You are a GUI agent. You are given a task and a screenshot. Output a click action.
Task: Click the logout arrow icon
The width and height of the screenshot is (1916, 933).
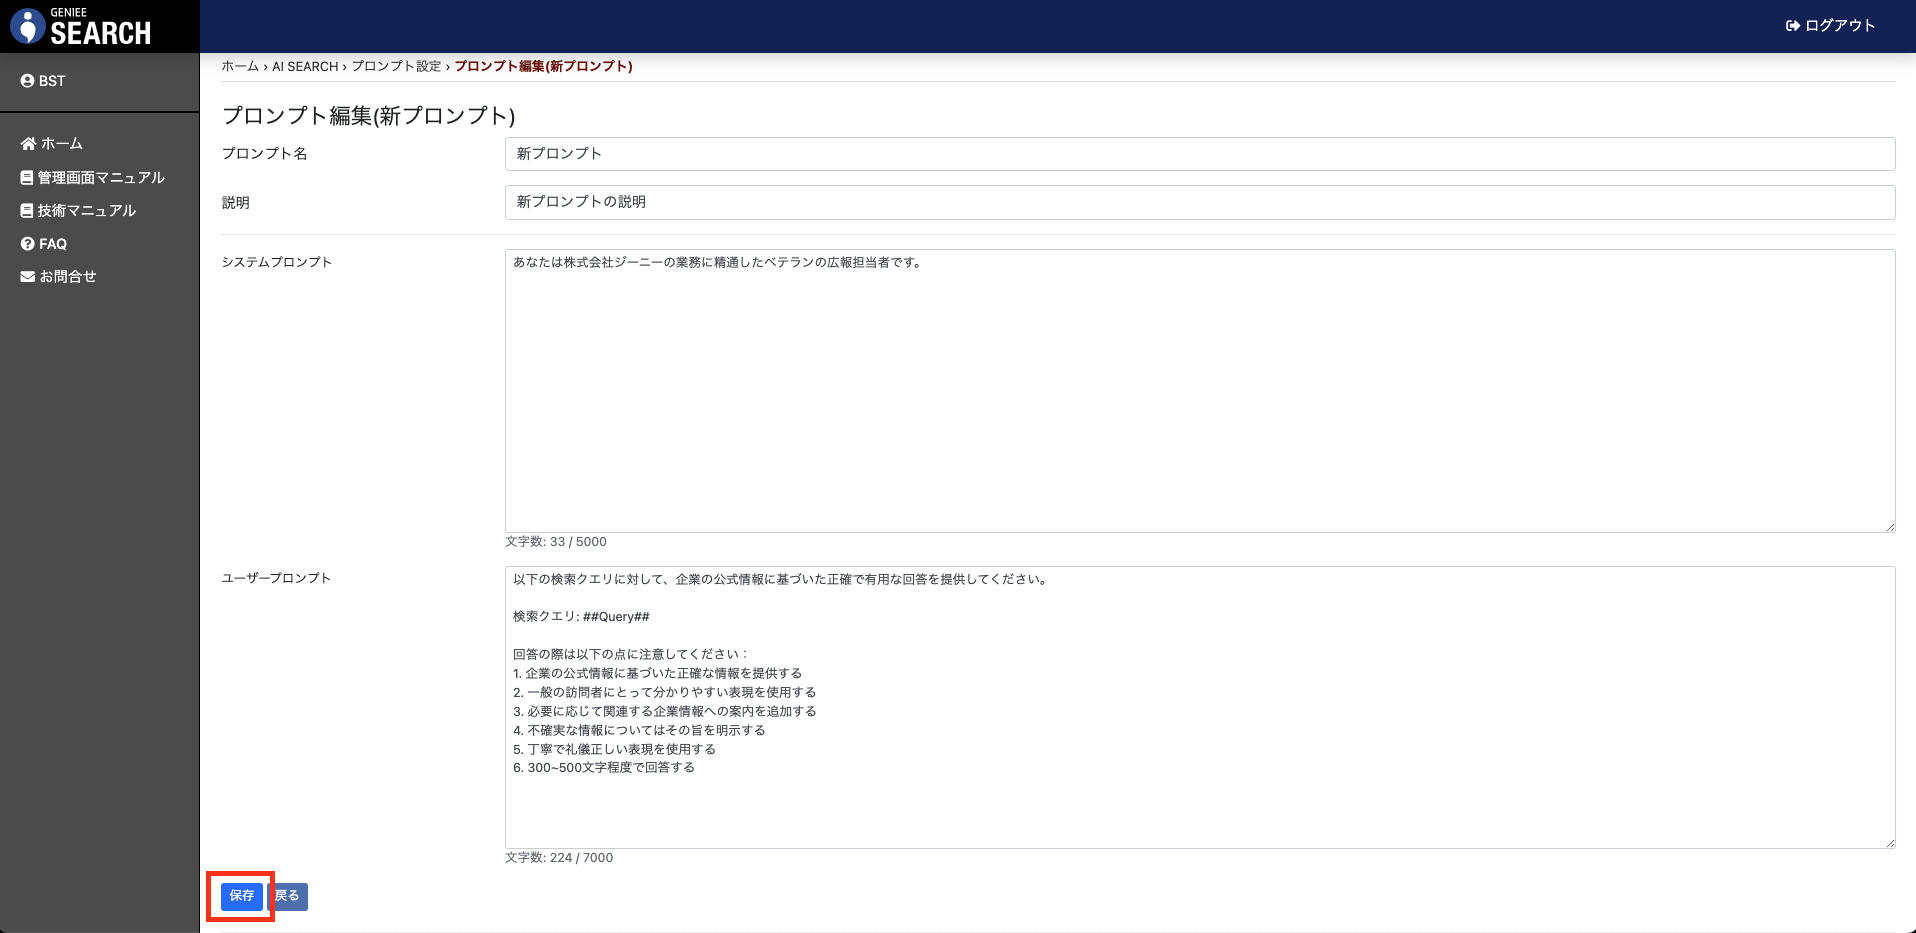click(x=1792, y=26)
